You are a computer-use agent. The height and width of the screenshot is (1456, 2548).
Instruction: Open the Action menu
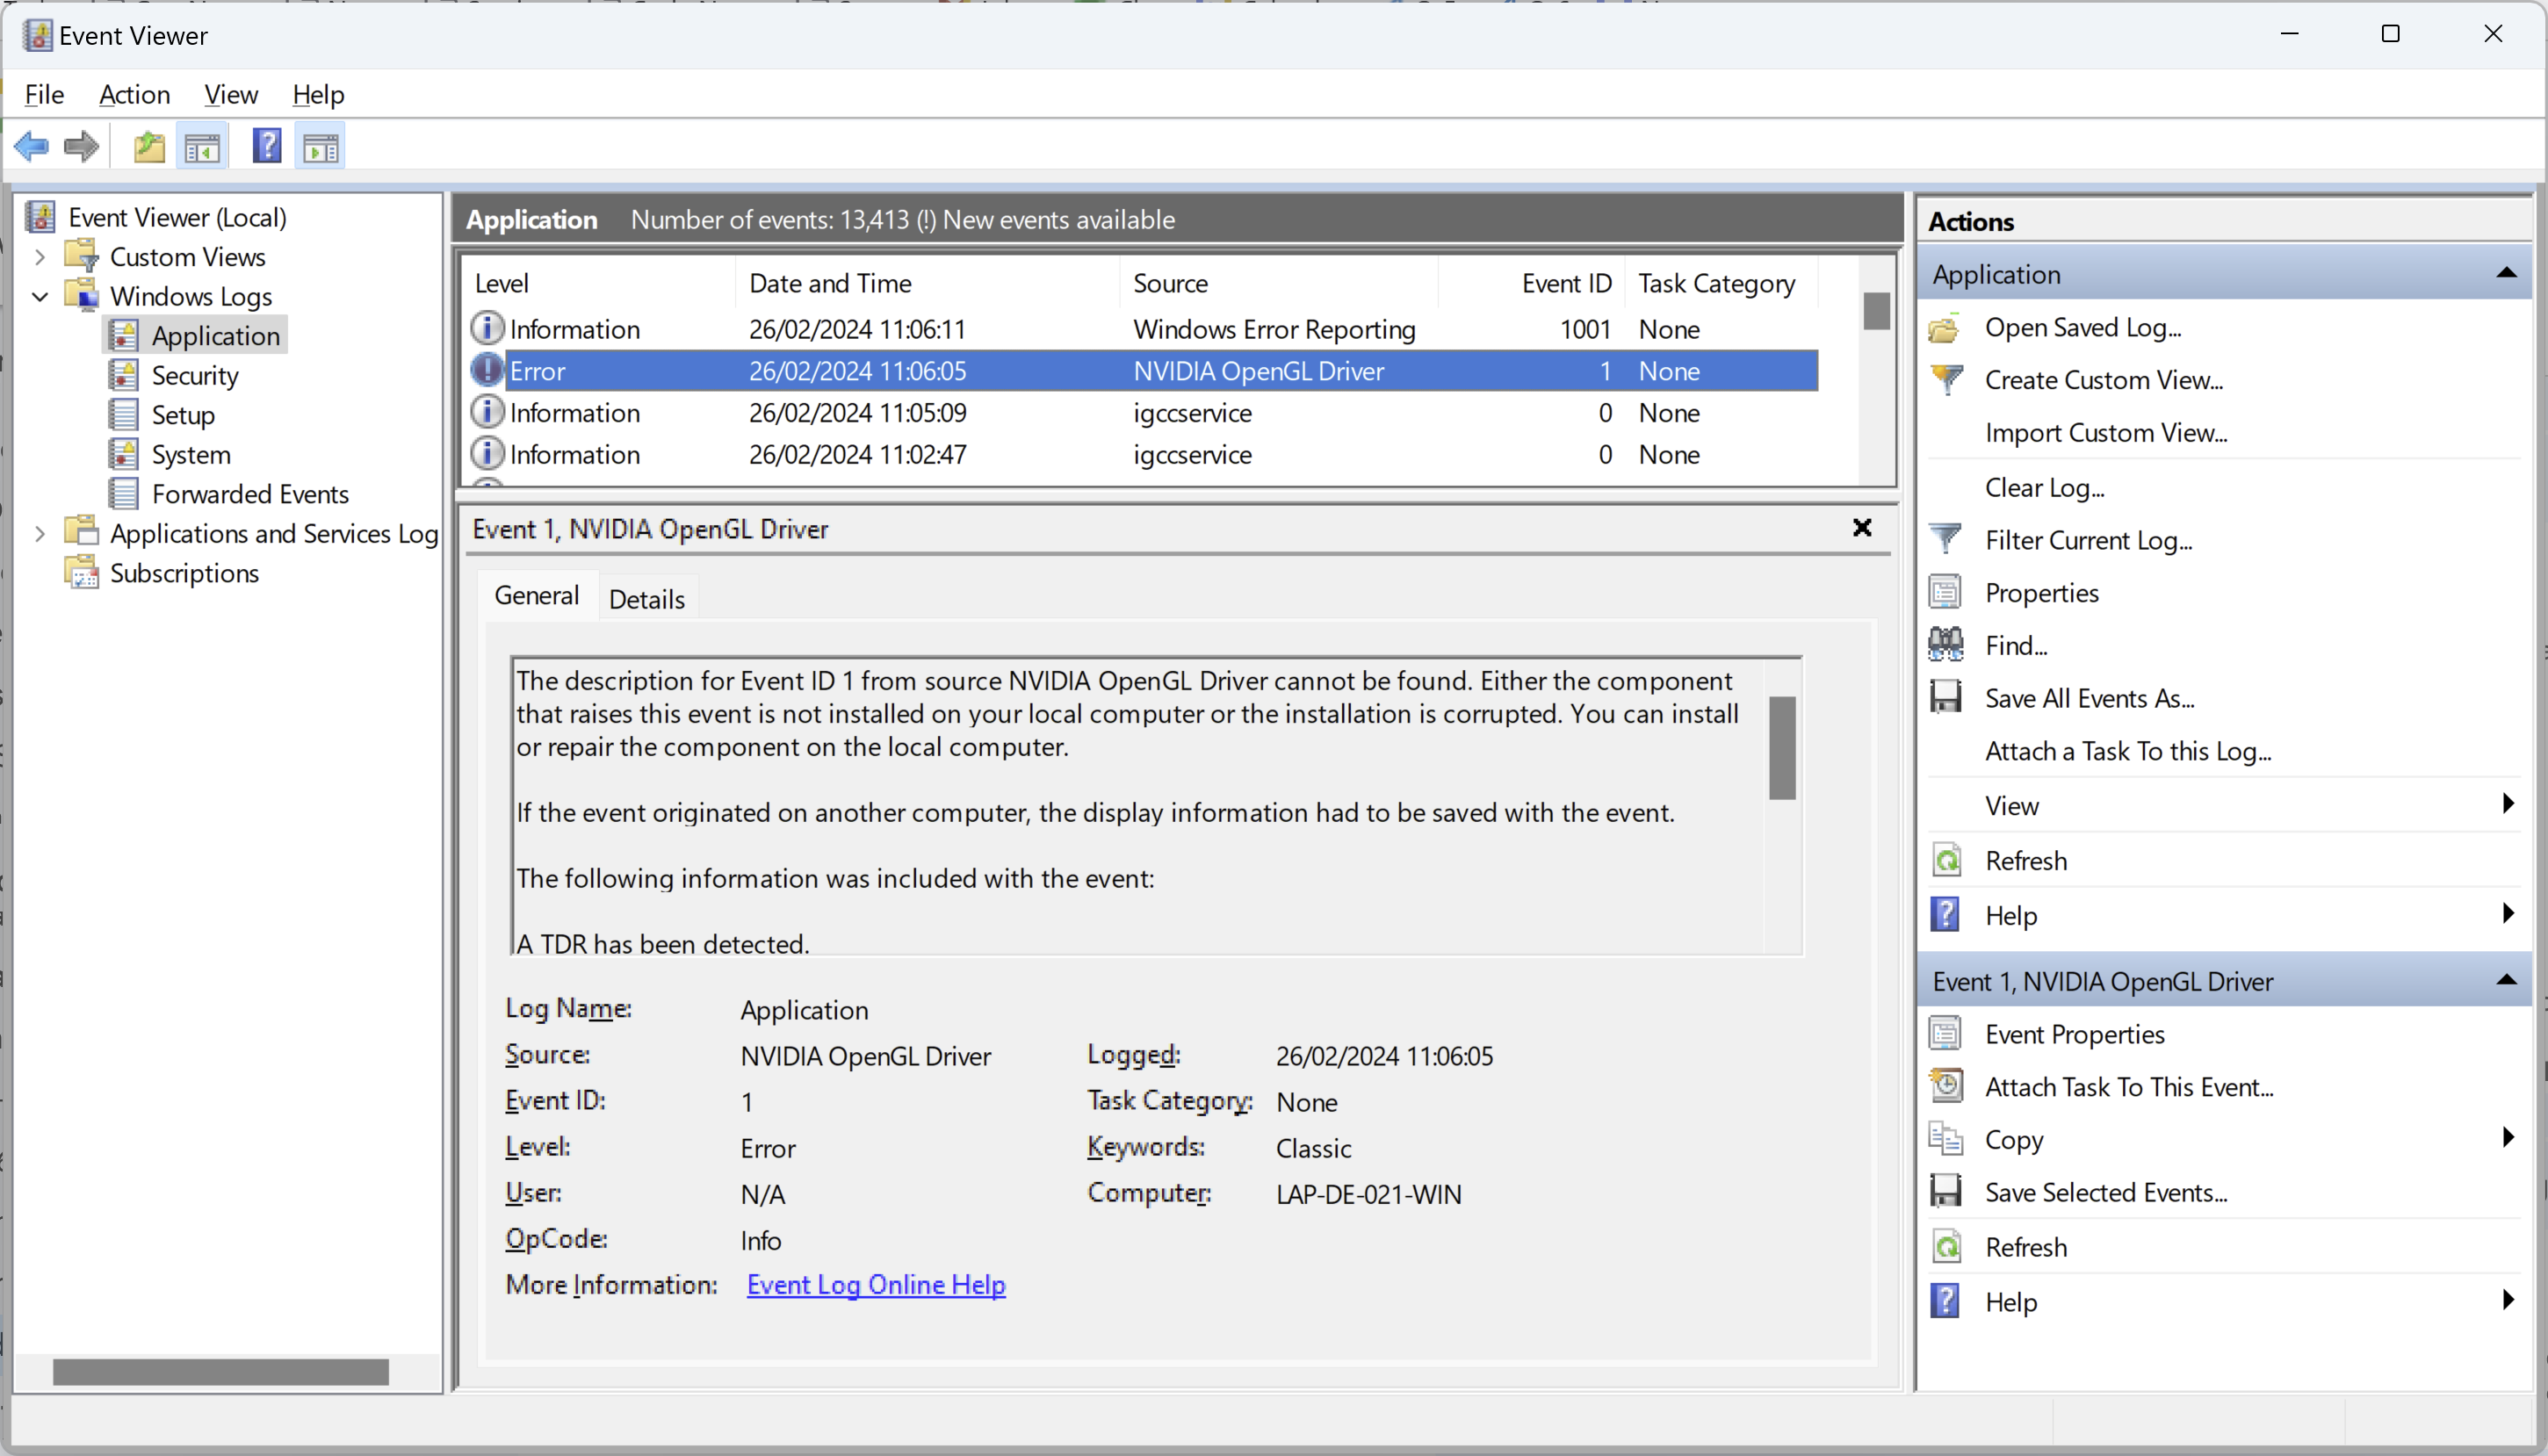tap(134, 95)
